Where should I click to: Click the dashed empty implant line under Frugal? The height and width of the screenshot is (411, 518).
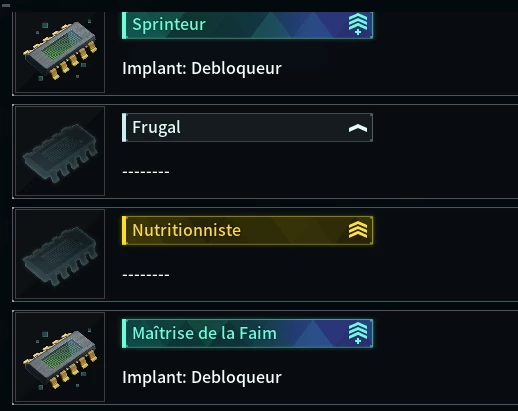pos(146,172)
